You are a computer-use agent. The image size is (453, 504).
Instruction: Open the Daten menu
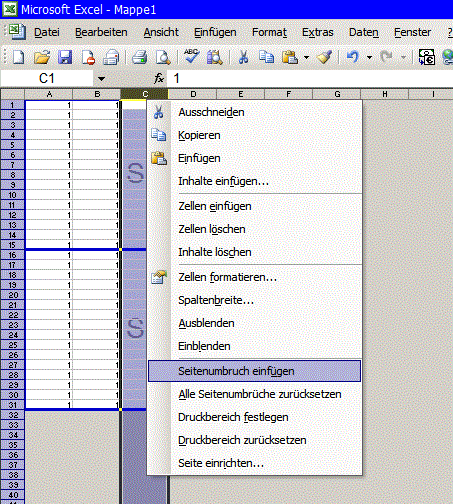[x=364, y=32]
